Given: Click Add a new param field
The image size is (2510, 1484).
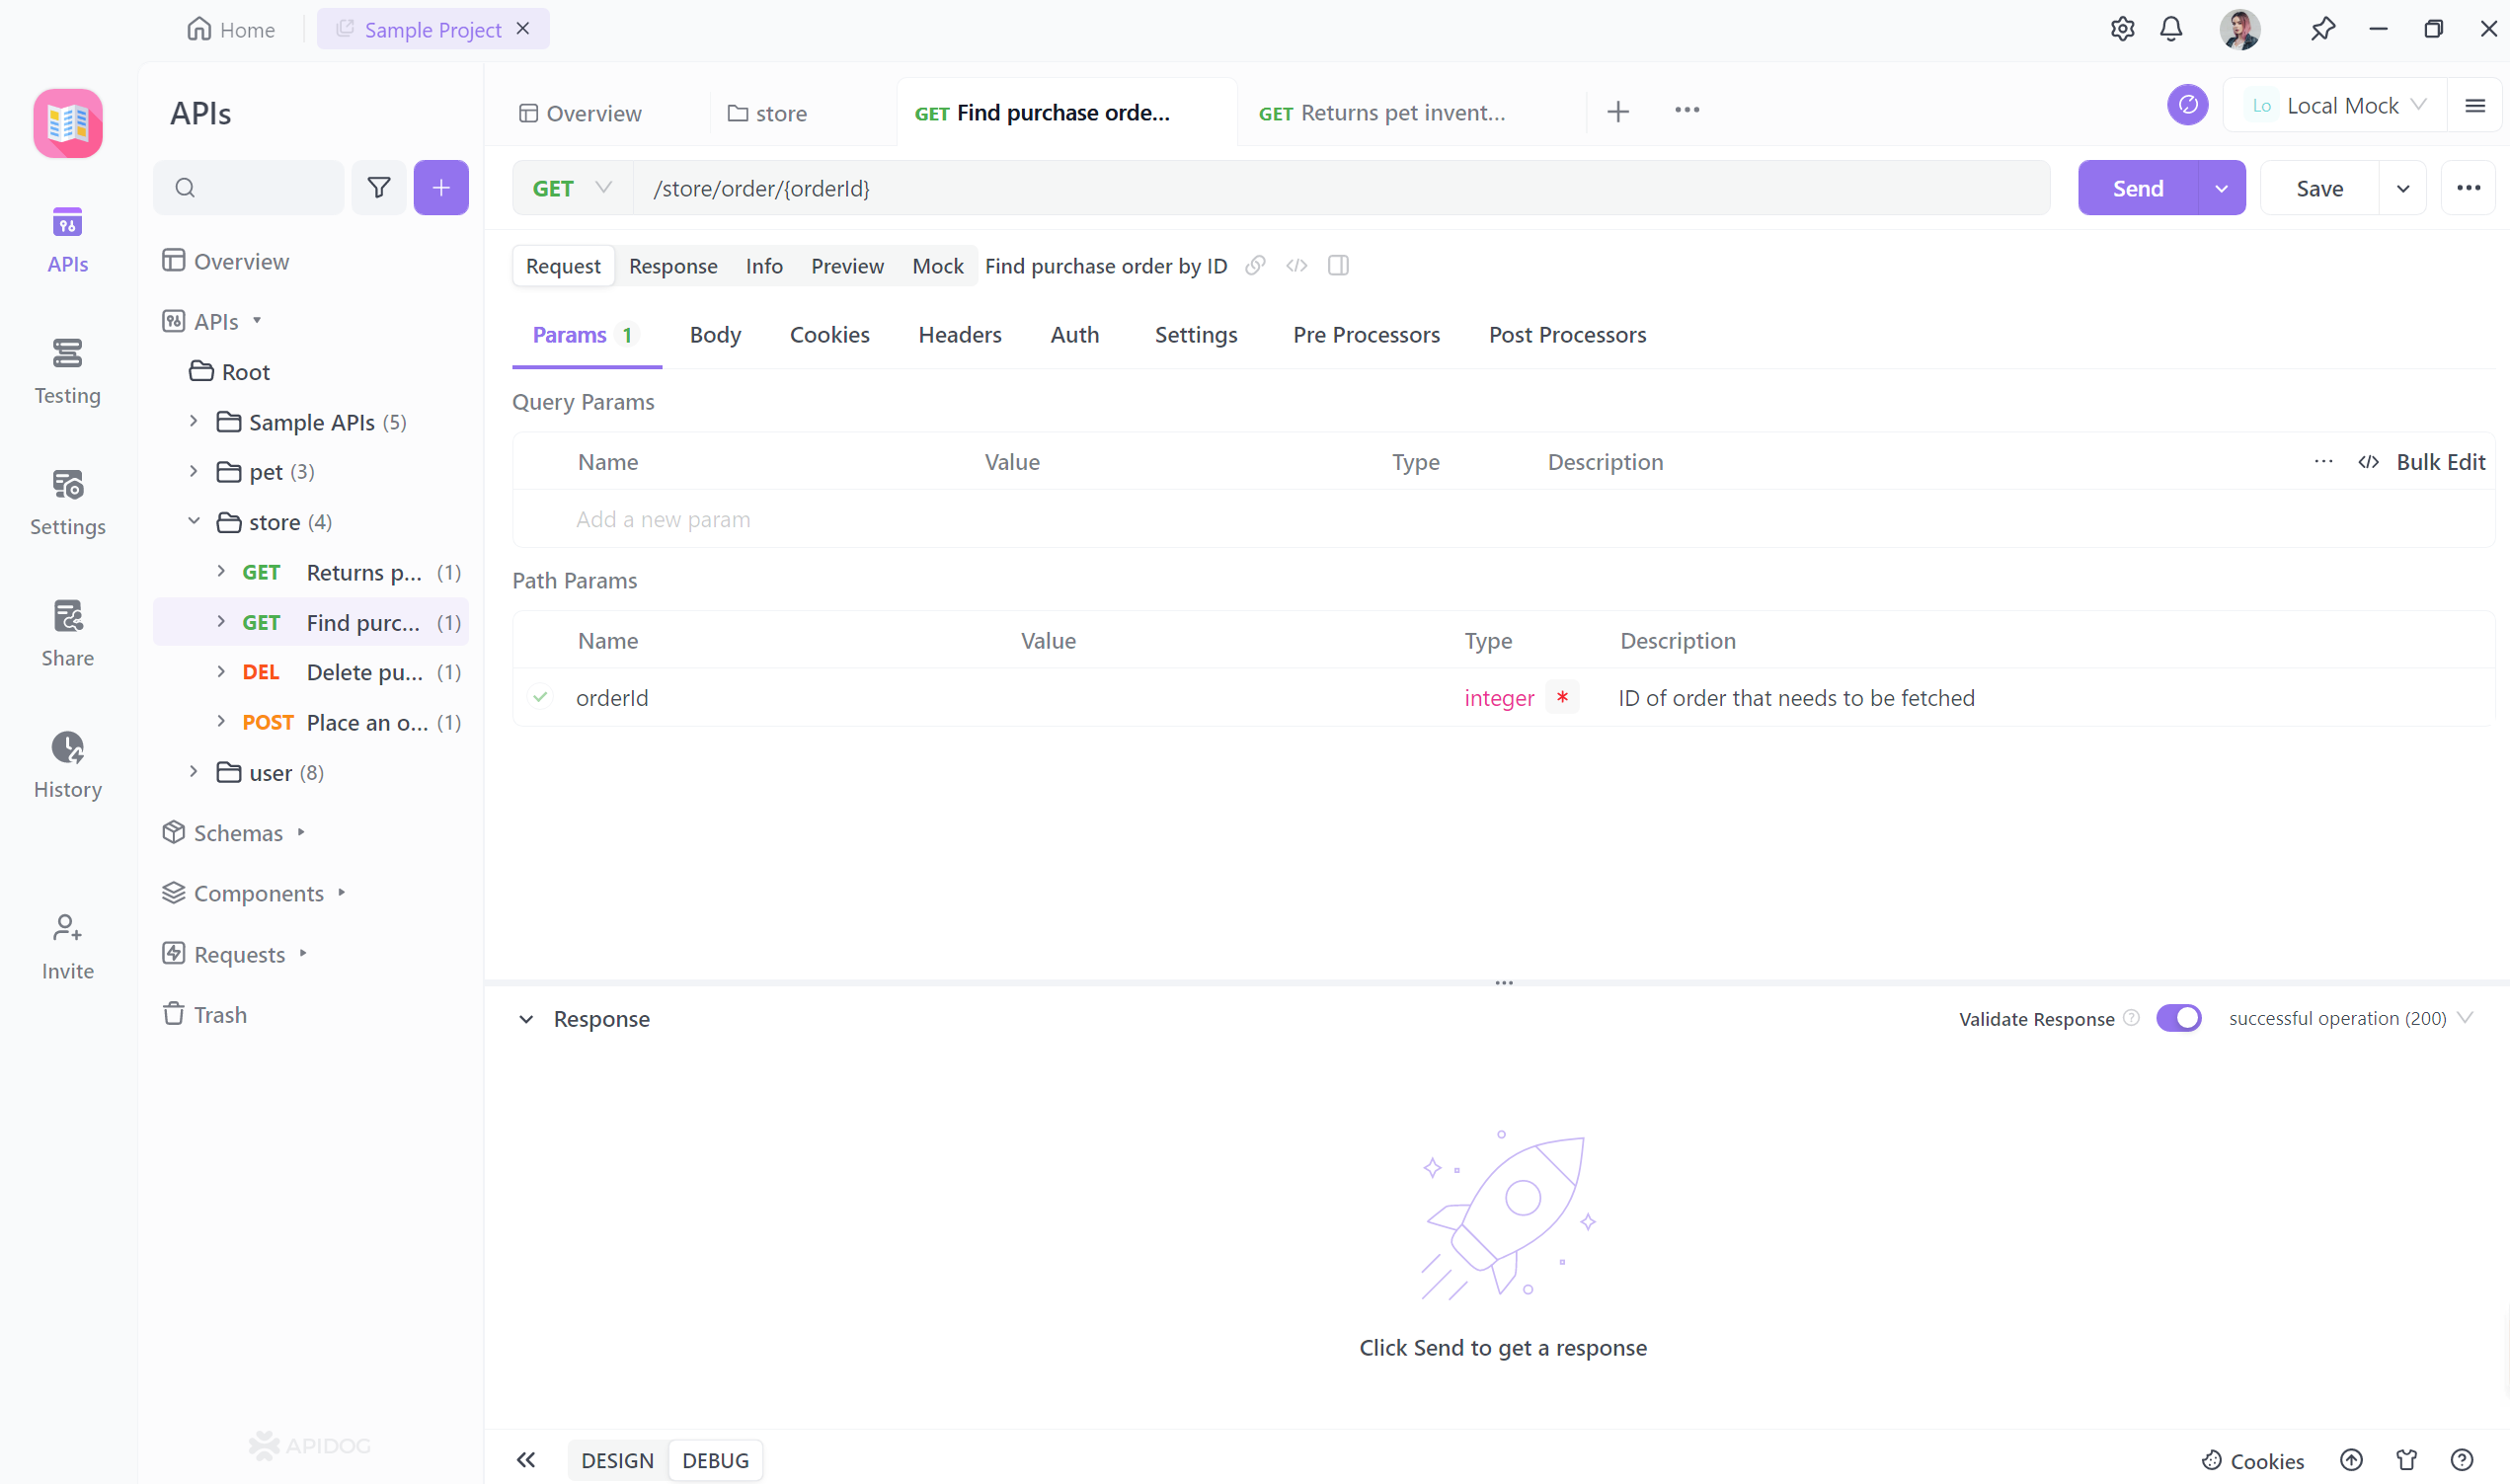Looking at the screenshot, I should (662, 518).
